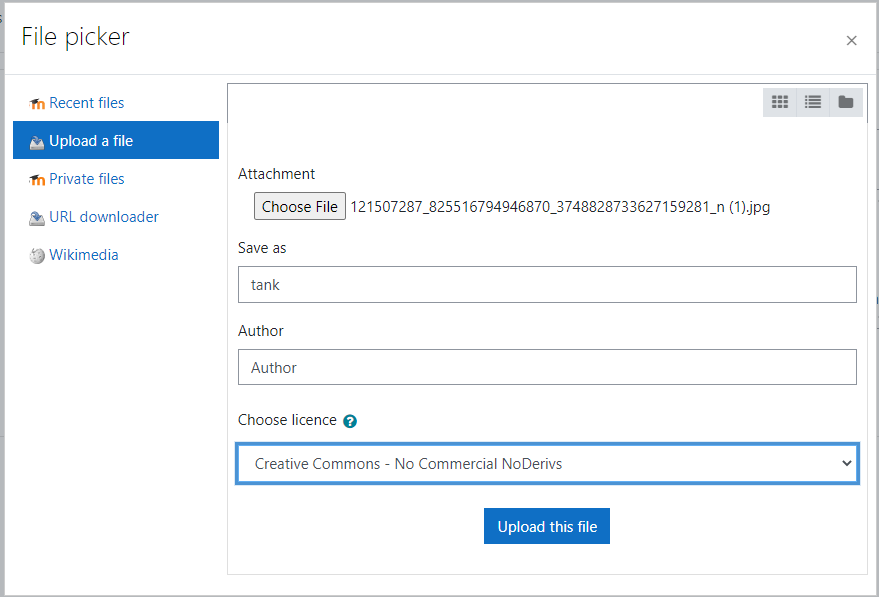Click the Wikimedia globe icon

[37, 256]
